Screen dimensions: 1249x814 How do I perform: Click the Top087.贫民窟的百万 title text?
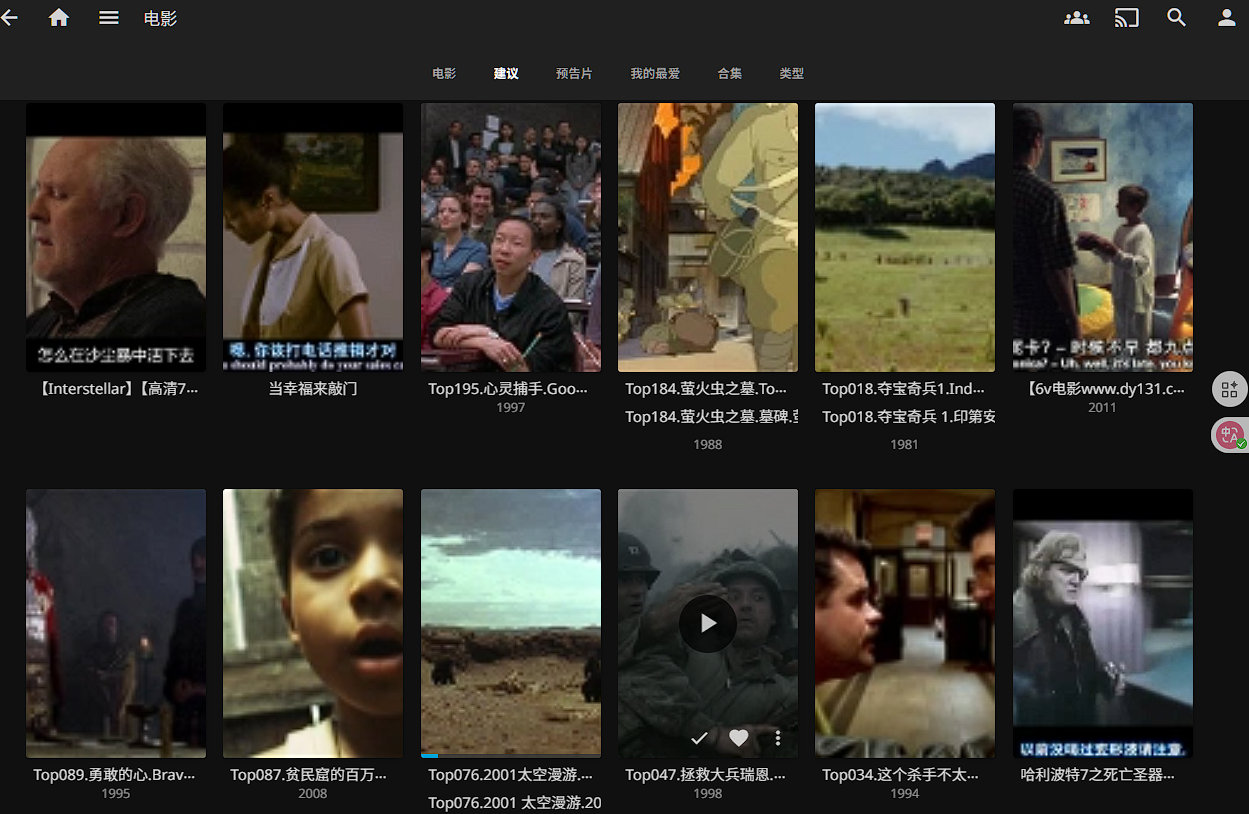point(309,774)
